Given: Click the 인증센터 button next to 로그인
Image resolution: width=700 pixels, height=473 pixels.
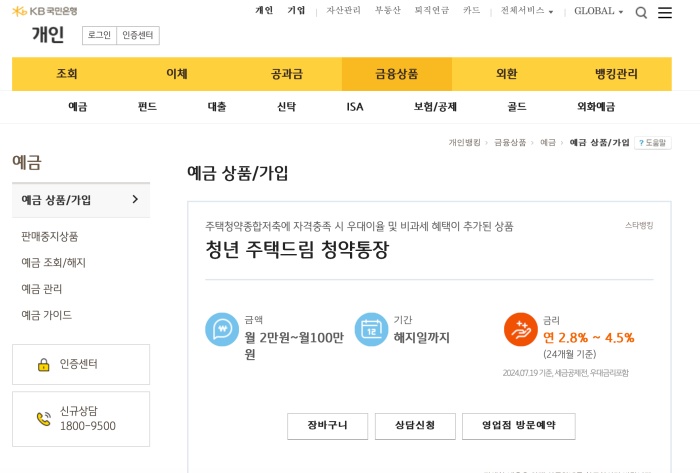Looking at the screenshot, I should click(138, 35).
